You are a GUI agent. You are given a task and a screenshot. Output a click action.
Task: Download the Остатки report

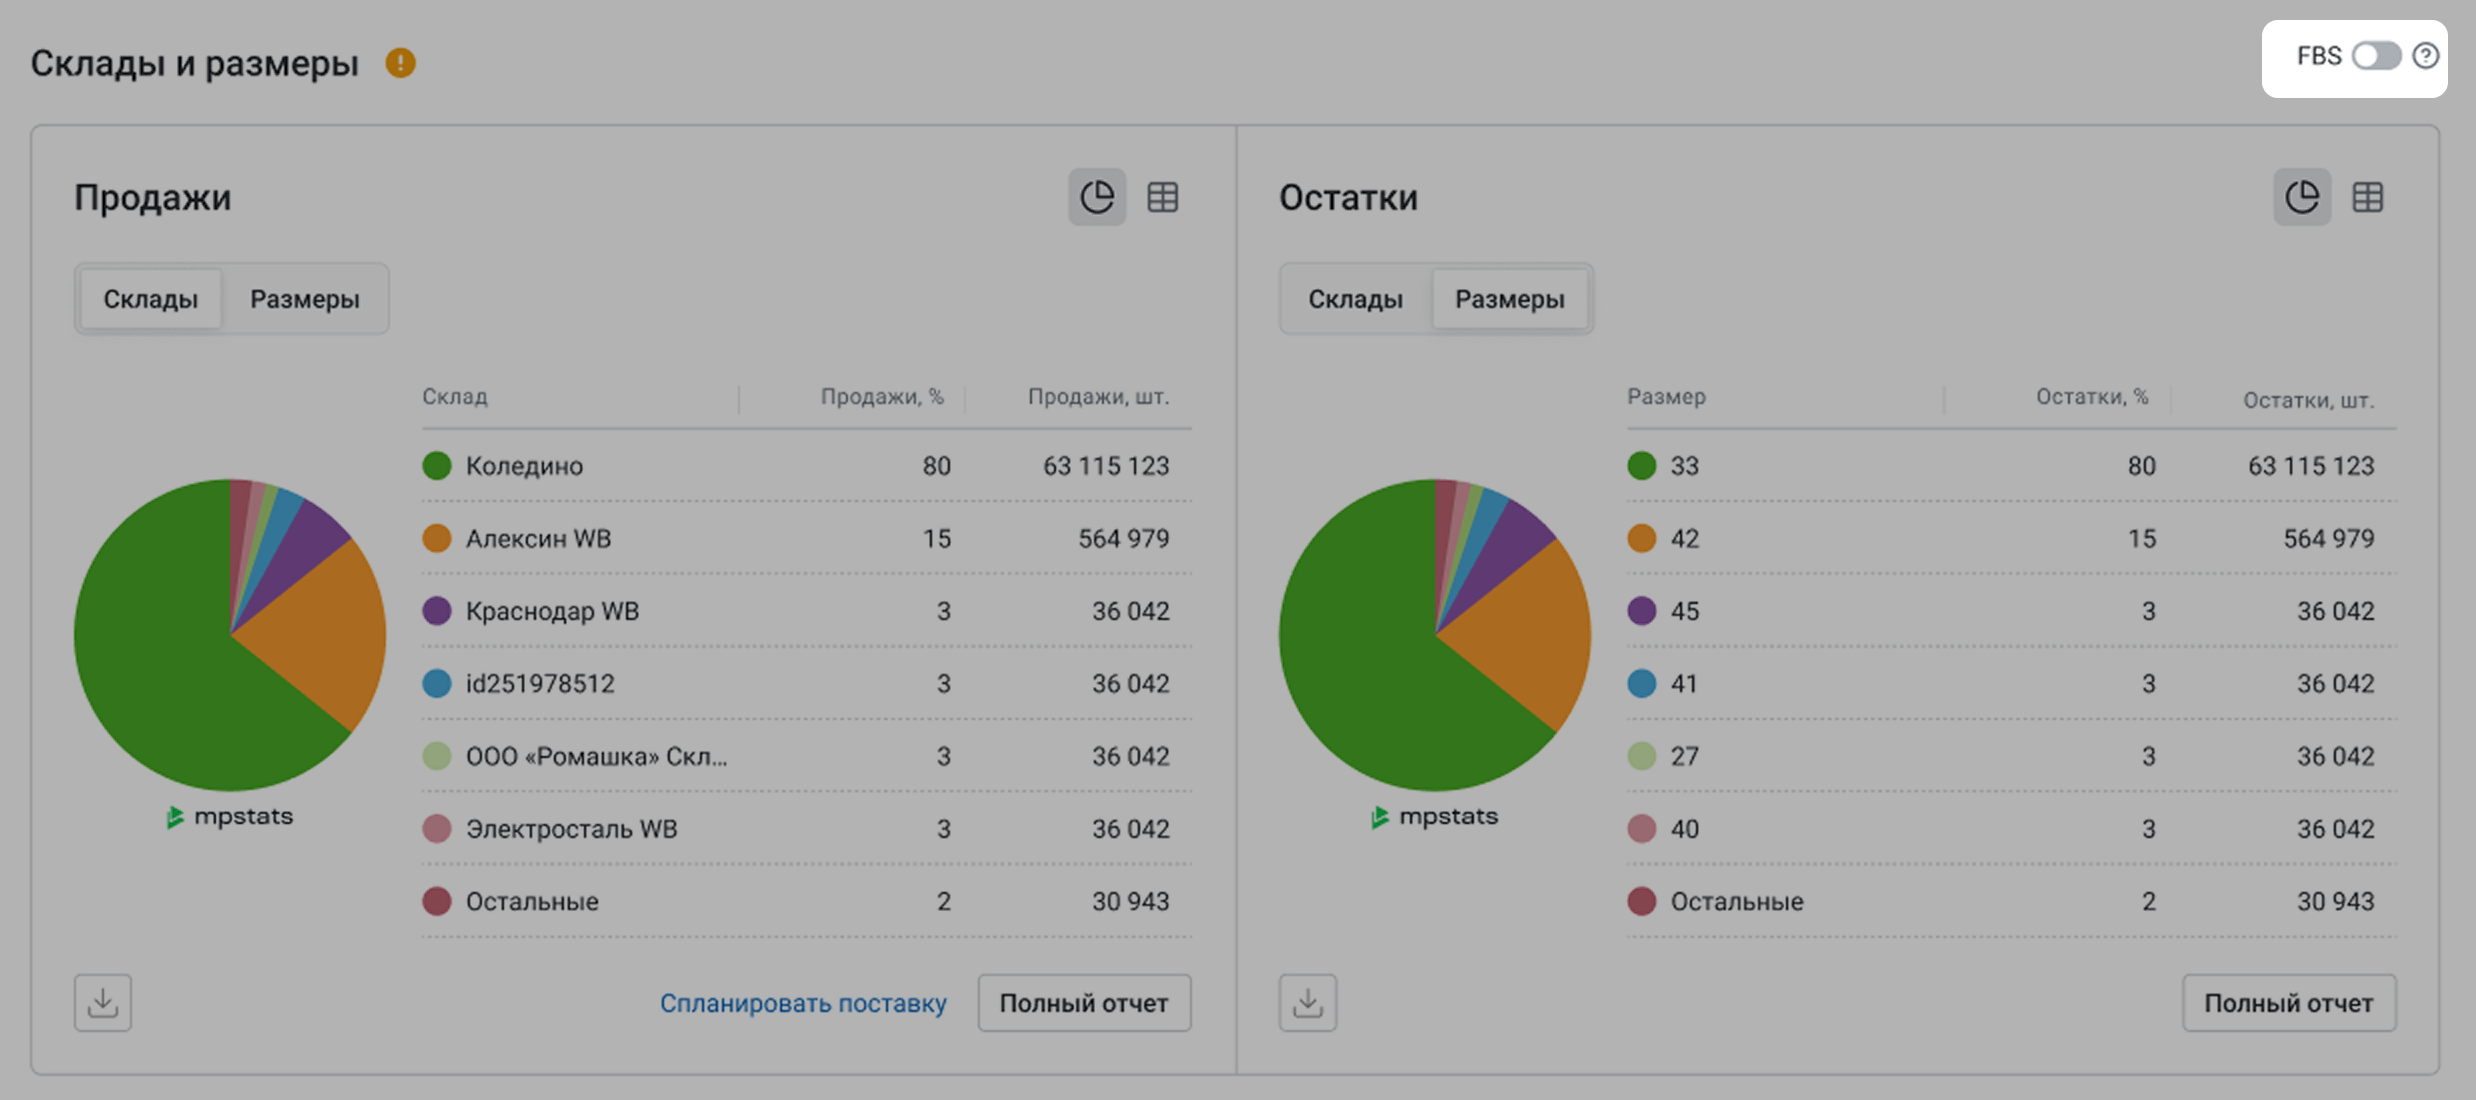pyautogui.click(x=1308, y=1002)
